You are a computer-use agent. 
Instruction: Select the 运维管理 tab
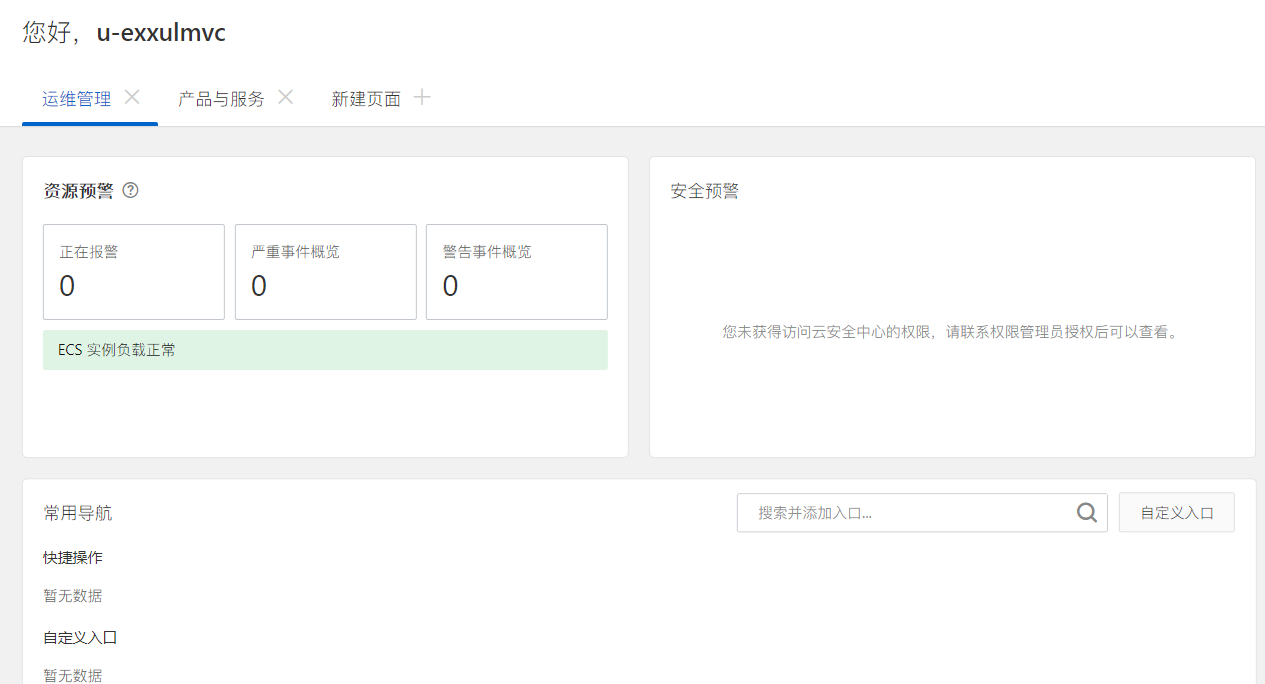(x=75, y=98)
